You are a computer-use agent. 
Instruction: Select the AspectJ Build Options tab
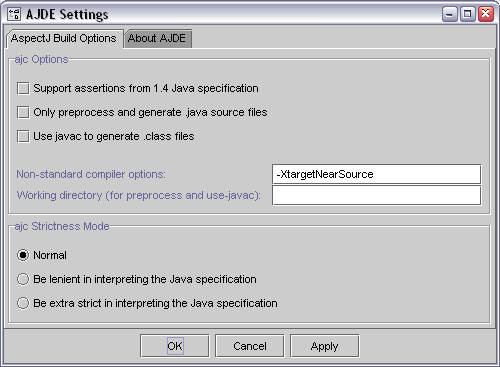click(64, 39)
